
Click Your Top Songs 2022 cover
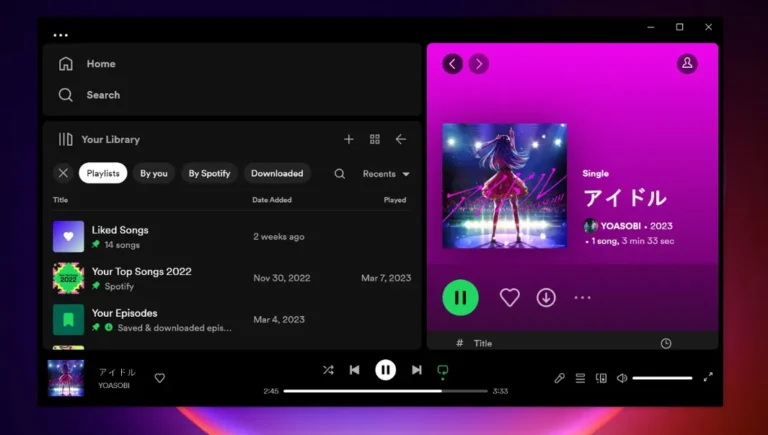coord(69,278)
